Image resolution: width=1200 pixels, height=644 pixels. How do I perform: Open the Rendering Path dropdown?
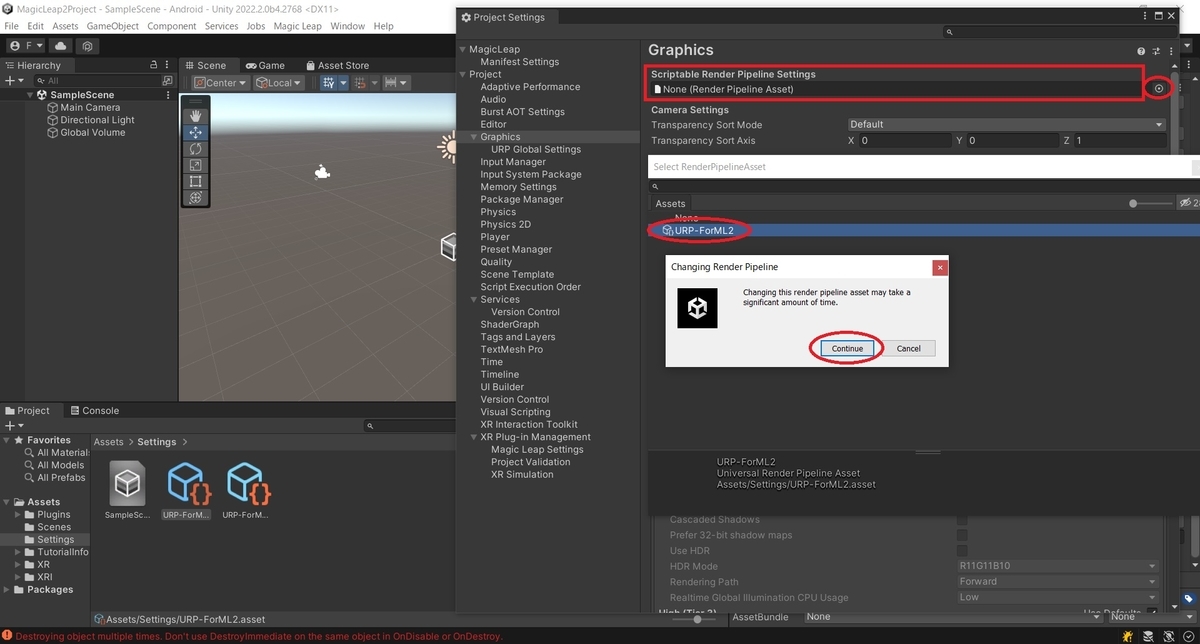[1057, 582]
